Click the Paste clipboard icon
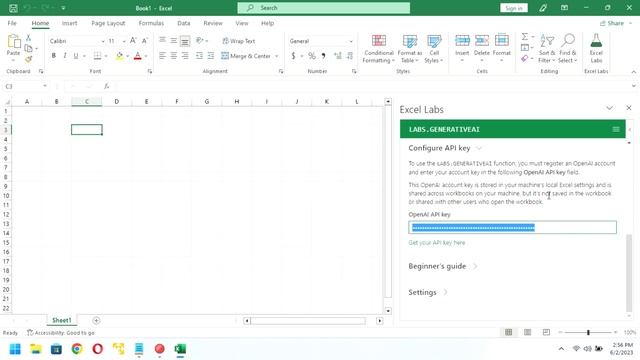The width and height of the screenshot is (640, 360). click(x=13, y=41)
